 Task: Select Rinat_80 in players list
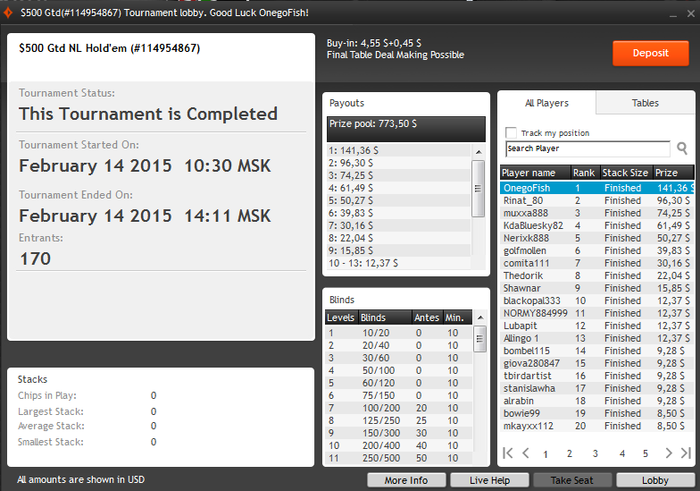point(597,200)
